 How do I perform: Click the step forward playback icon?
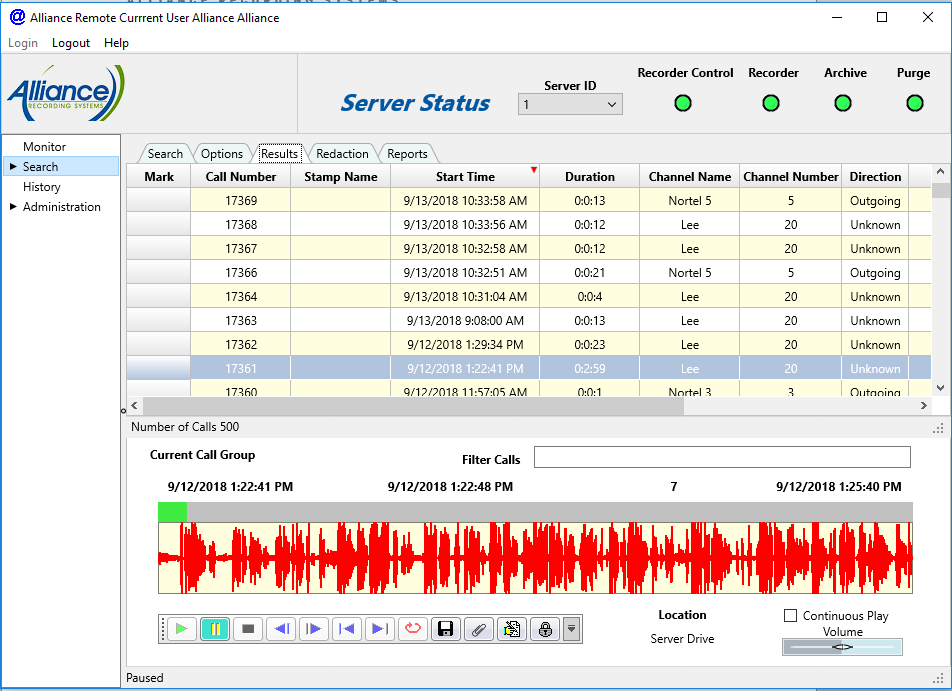point(314,628)
